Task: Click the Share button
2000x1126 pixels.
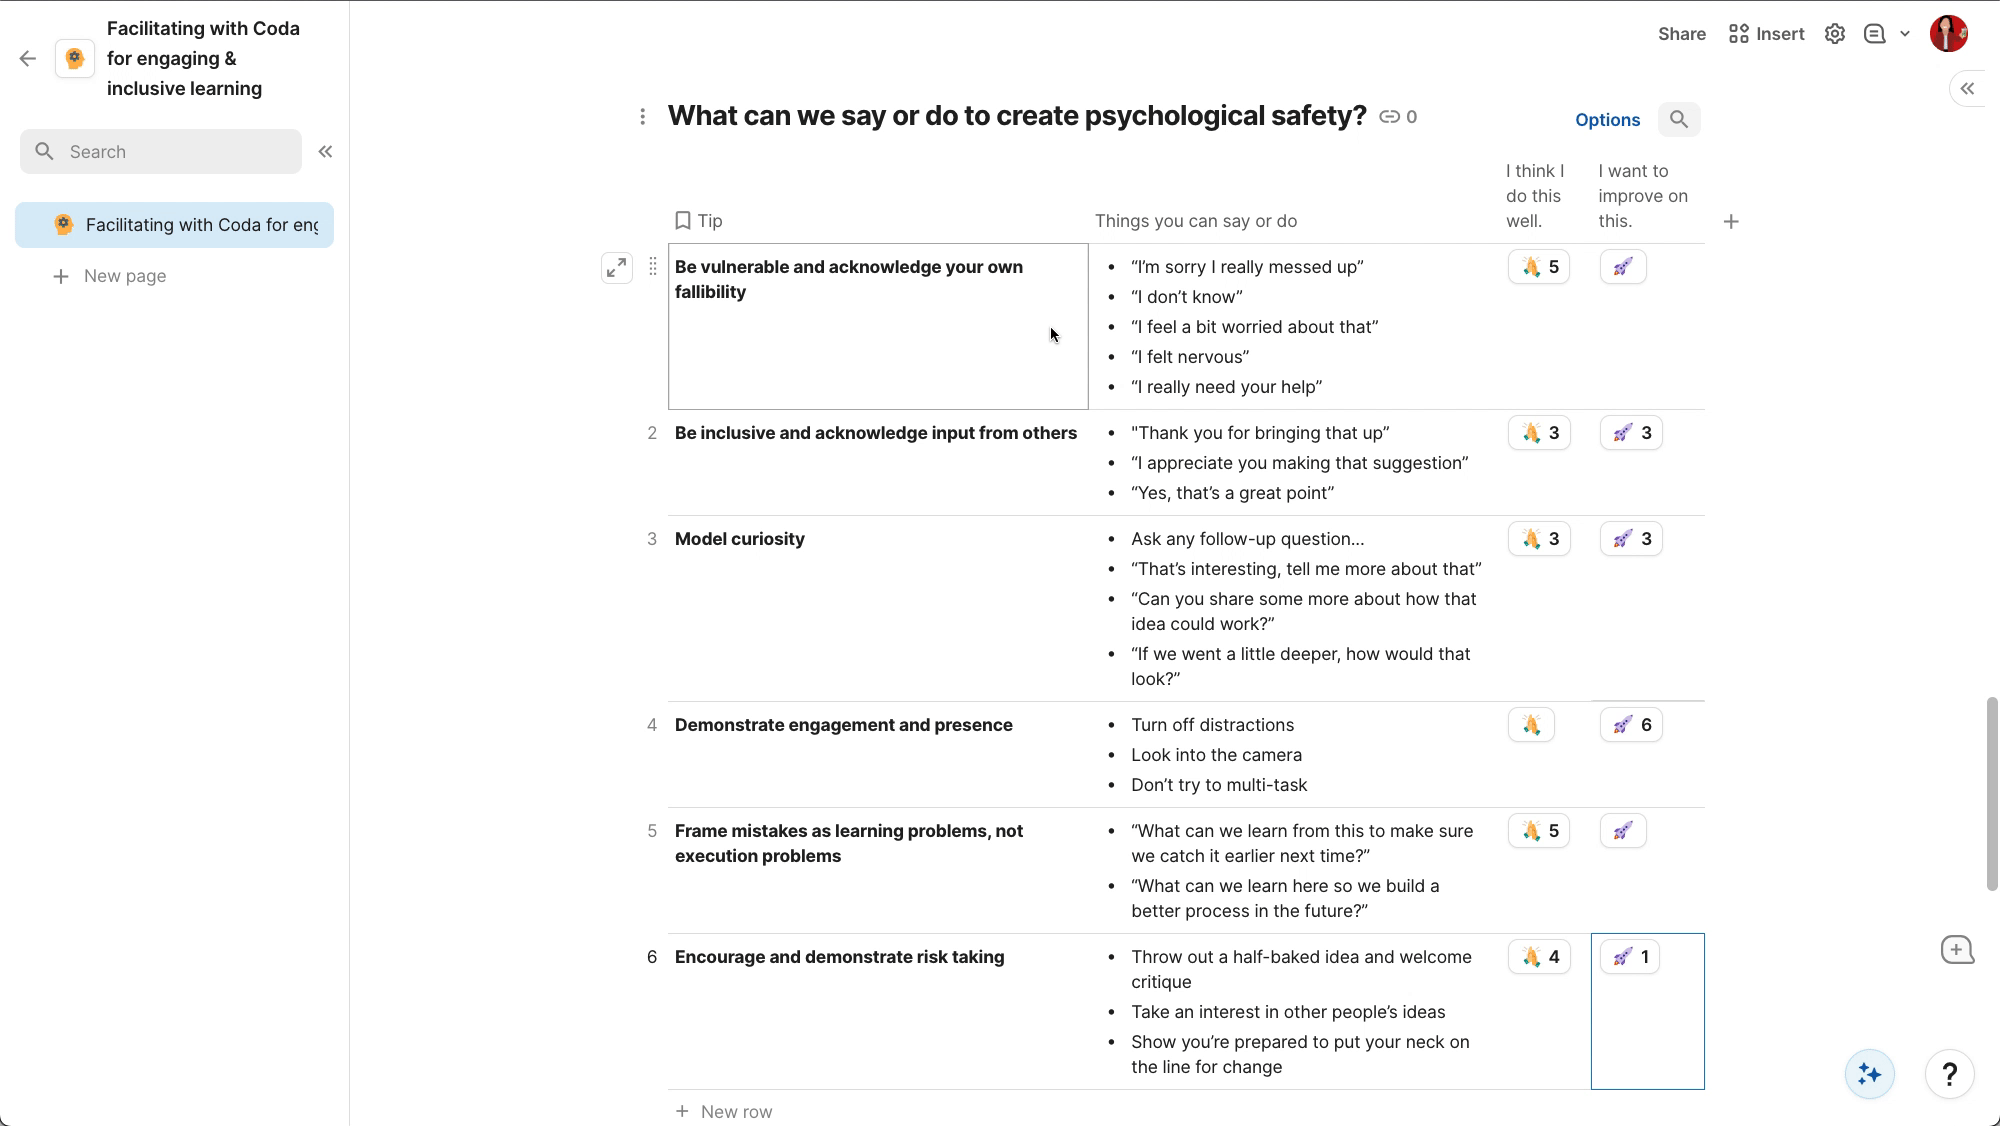Action: (1682, 34)
